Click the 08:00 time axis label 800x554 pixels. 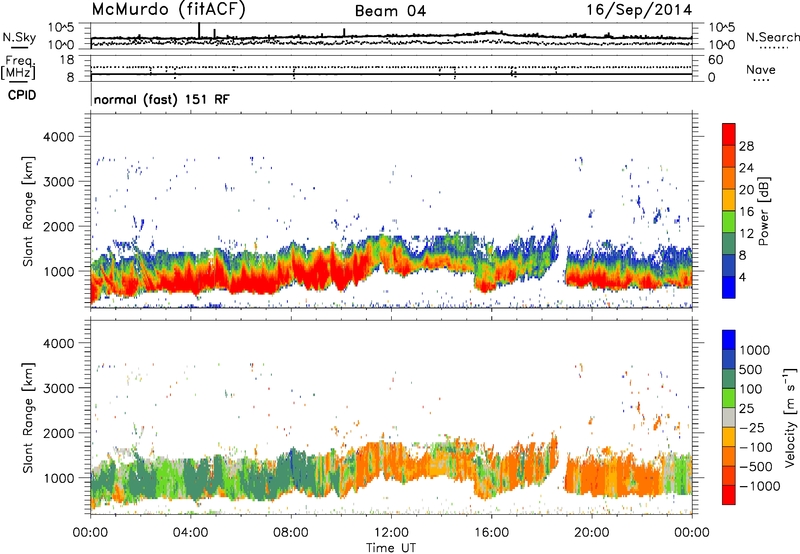(x=291, y=533)
